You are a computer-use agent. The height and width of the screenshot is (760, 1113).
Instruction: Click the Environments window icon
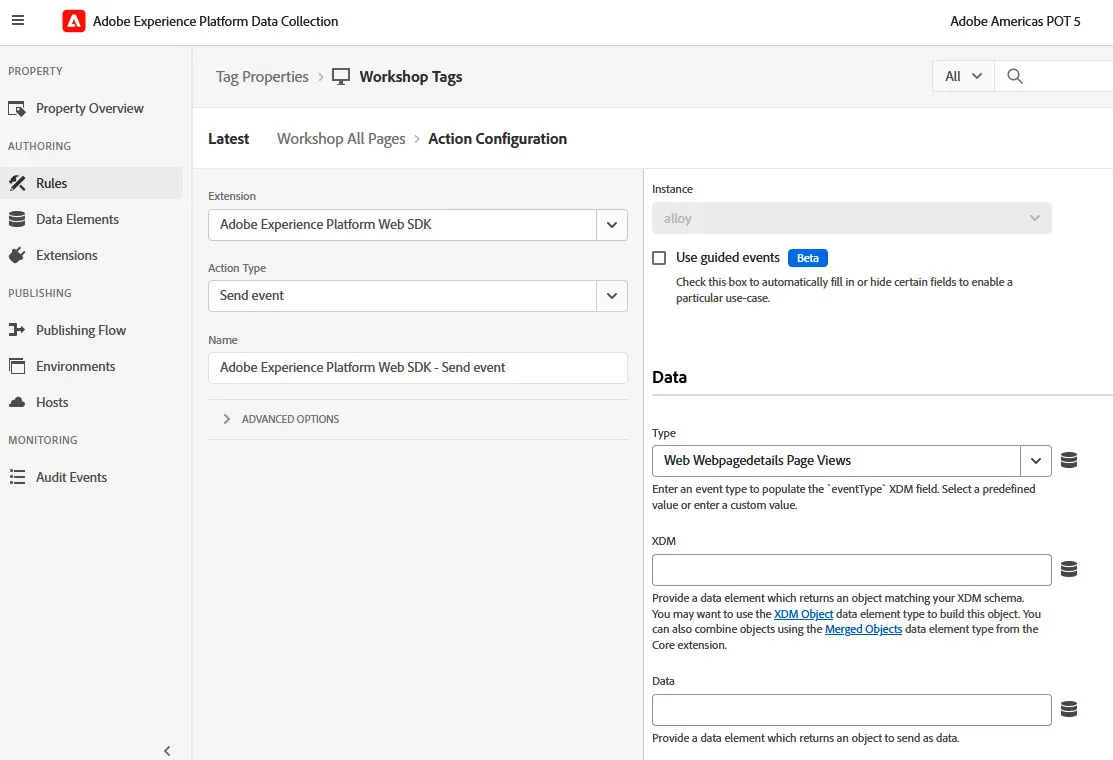(17, 366)
